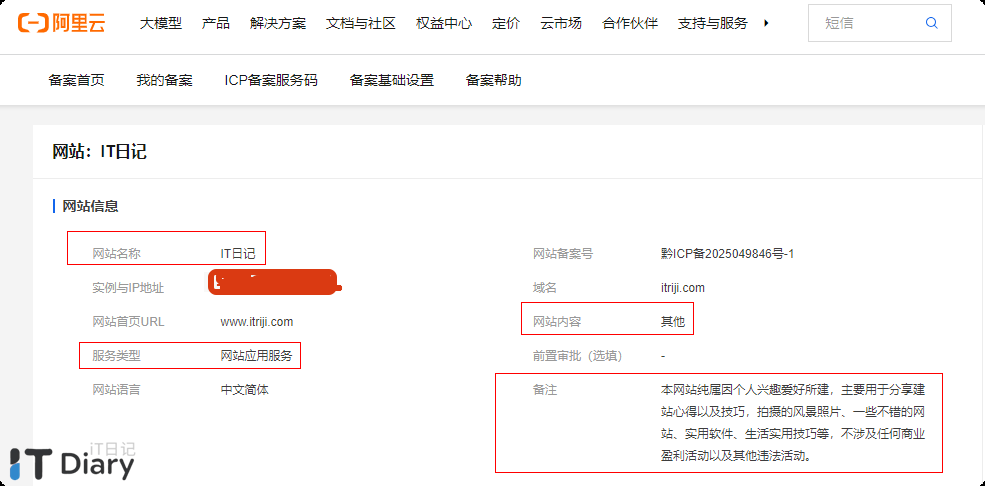
Task: Open the 定价 menu
Action: [506, 23]
